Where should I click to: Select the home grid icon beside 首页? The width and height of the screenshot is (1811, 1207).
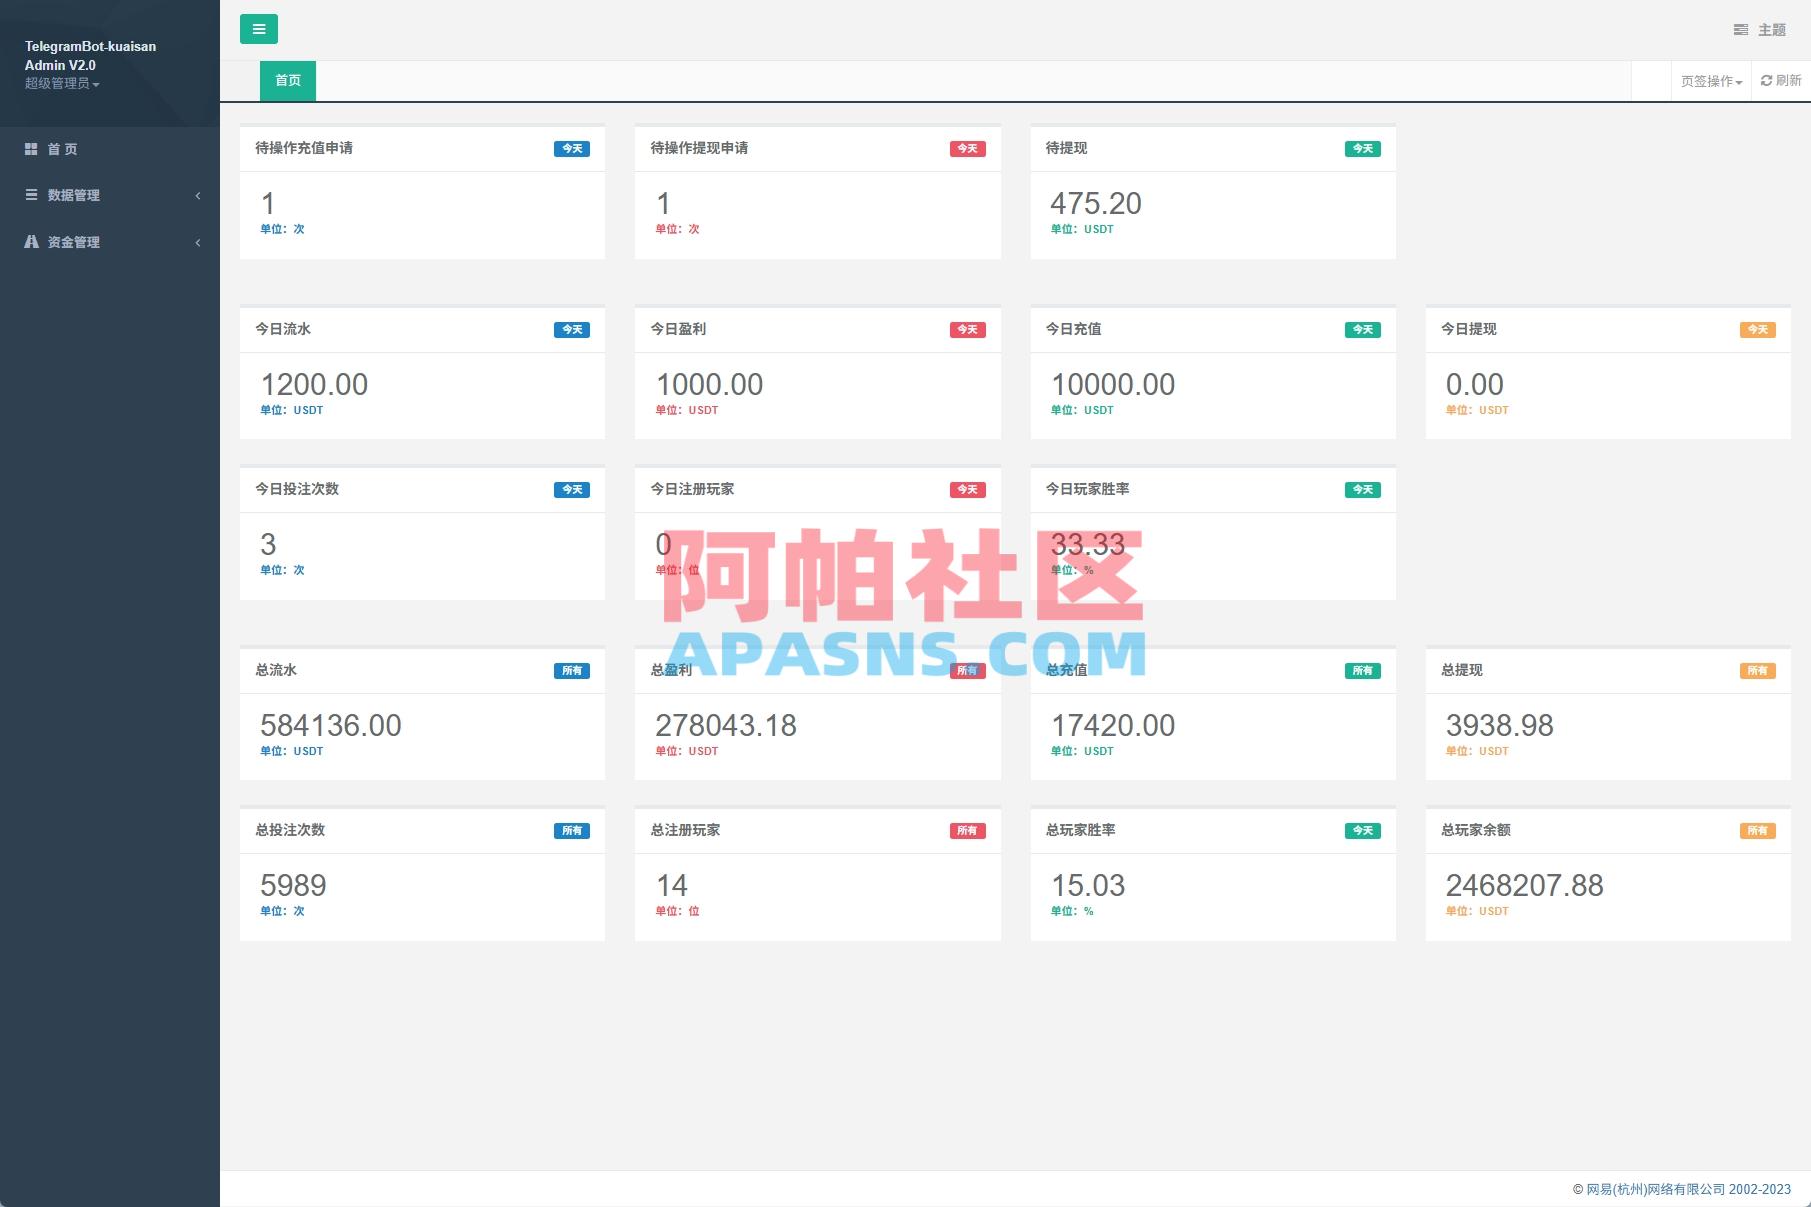(31, 148)
